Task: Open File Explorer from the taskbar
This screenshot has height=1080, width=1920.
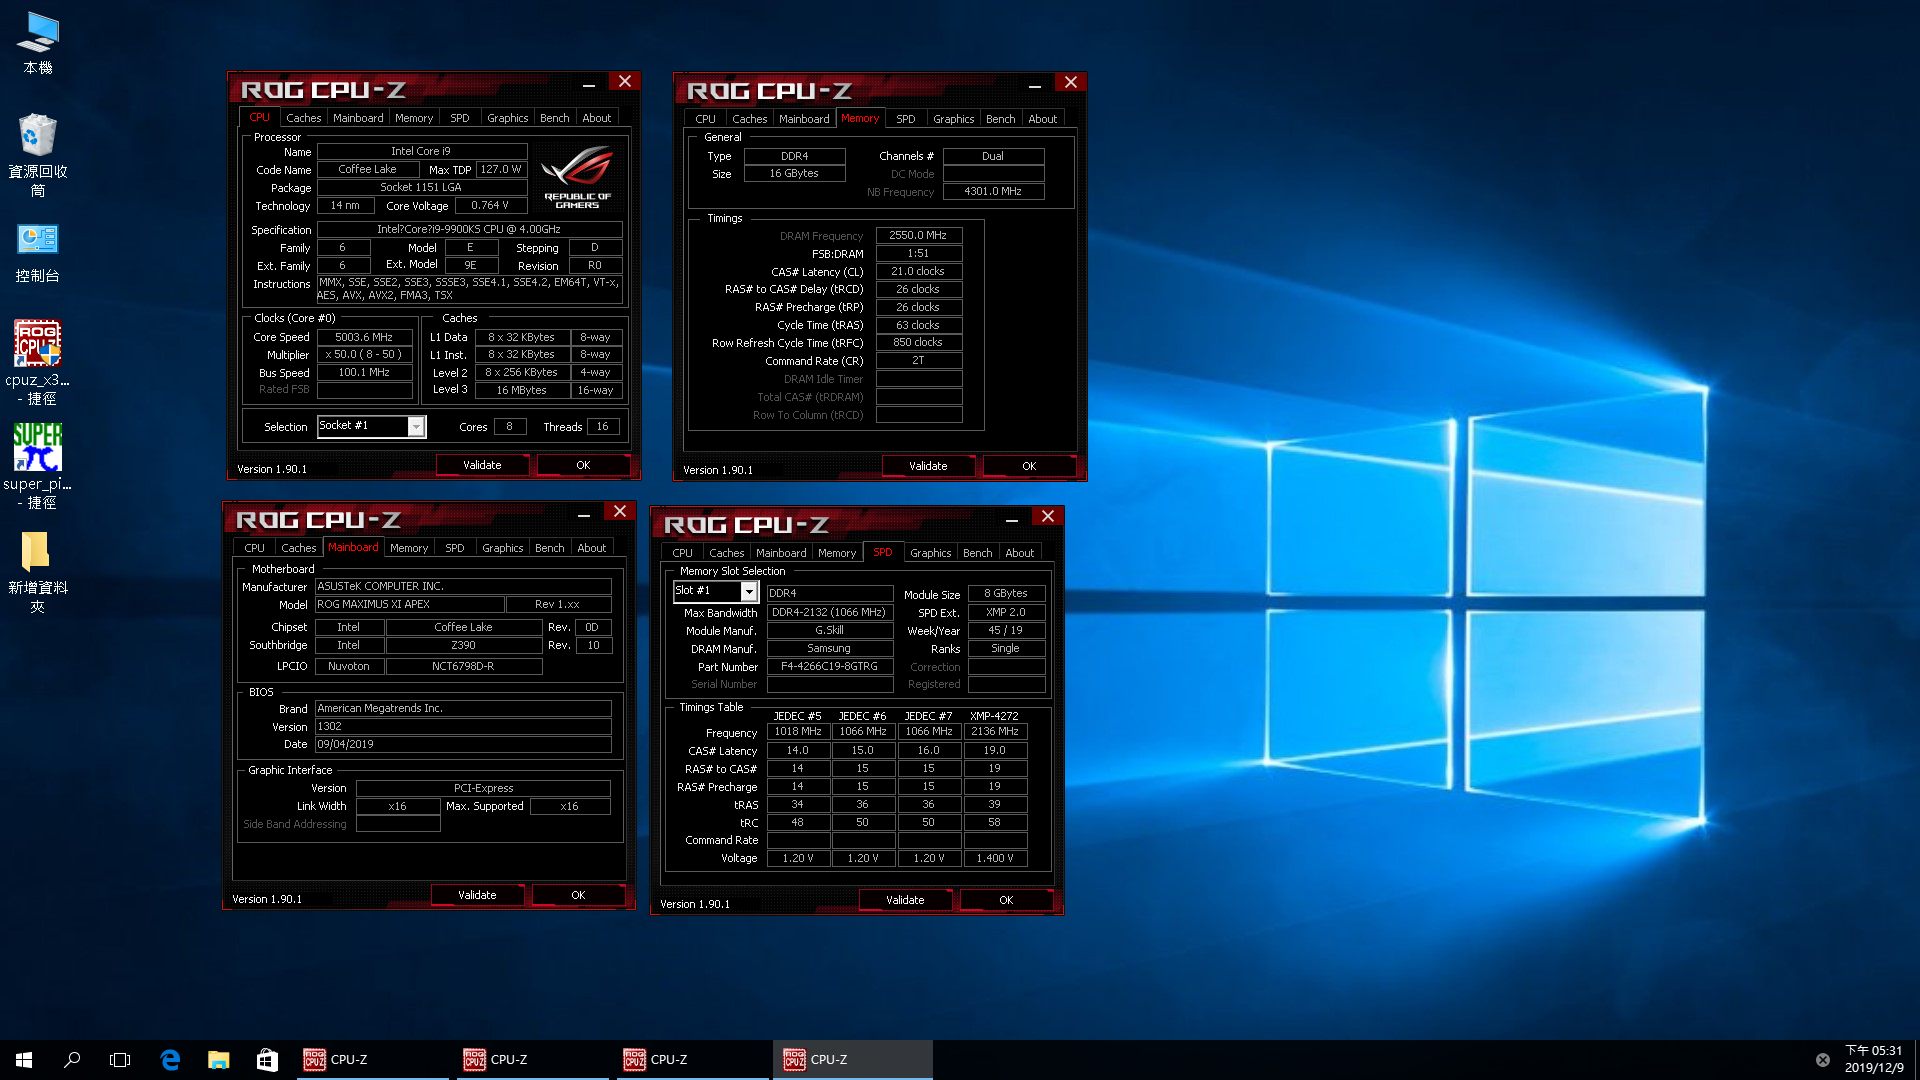Action: coord(218,1060)
